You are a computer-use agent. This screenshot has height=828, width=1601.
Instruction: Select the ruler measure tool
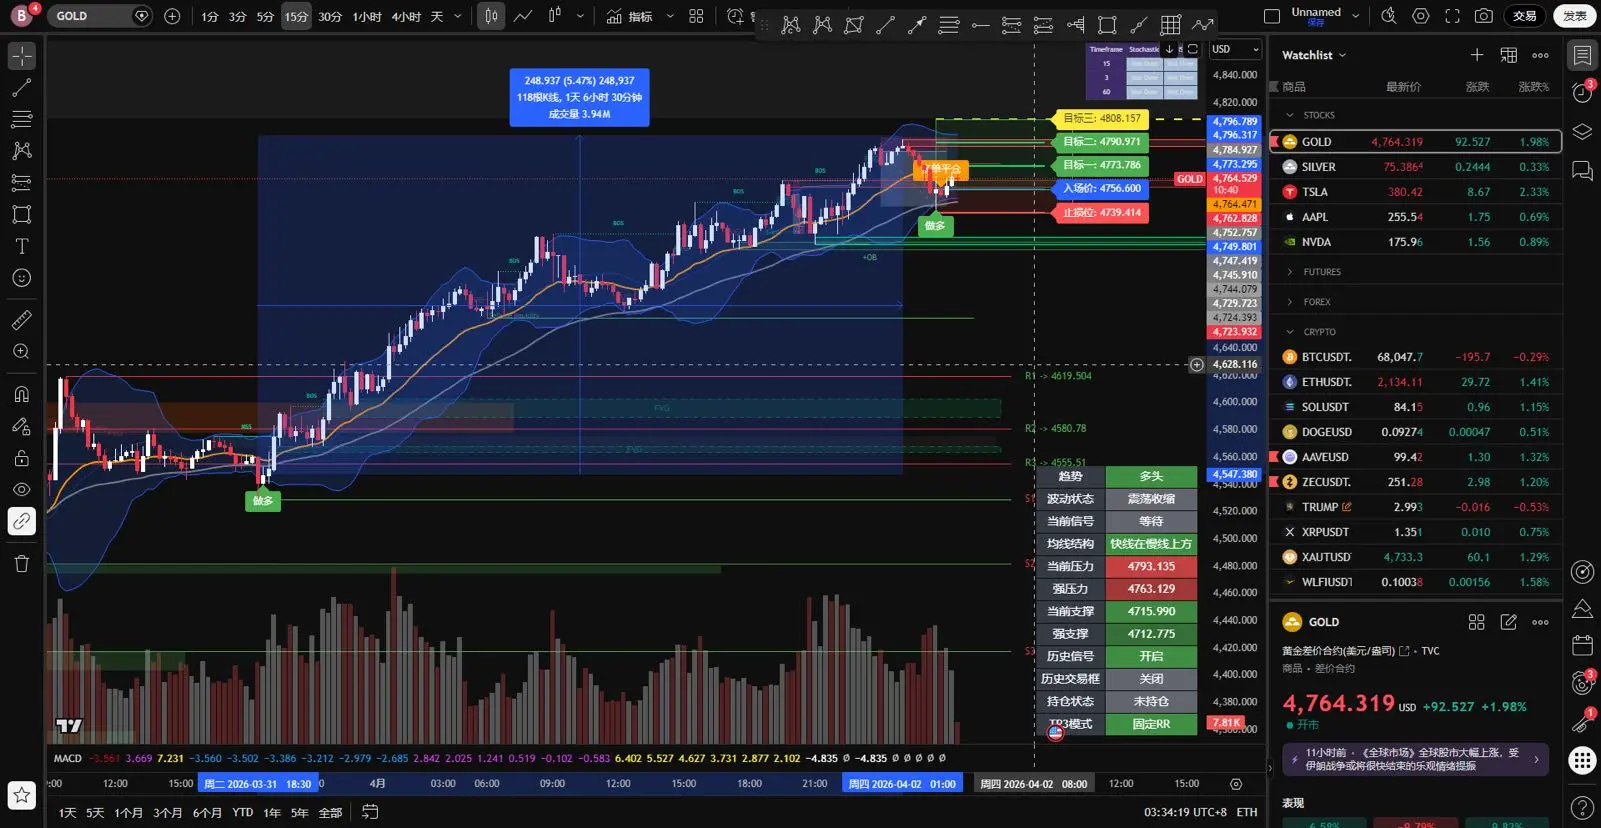[x=21, y=320]
